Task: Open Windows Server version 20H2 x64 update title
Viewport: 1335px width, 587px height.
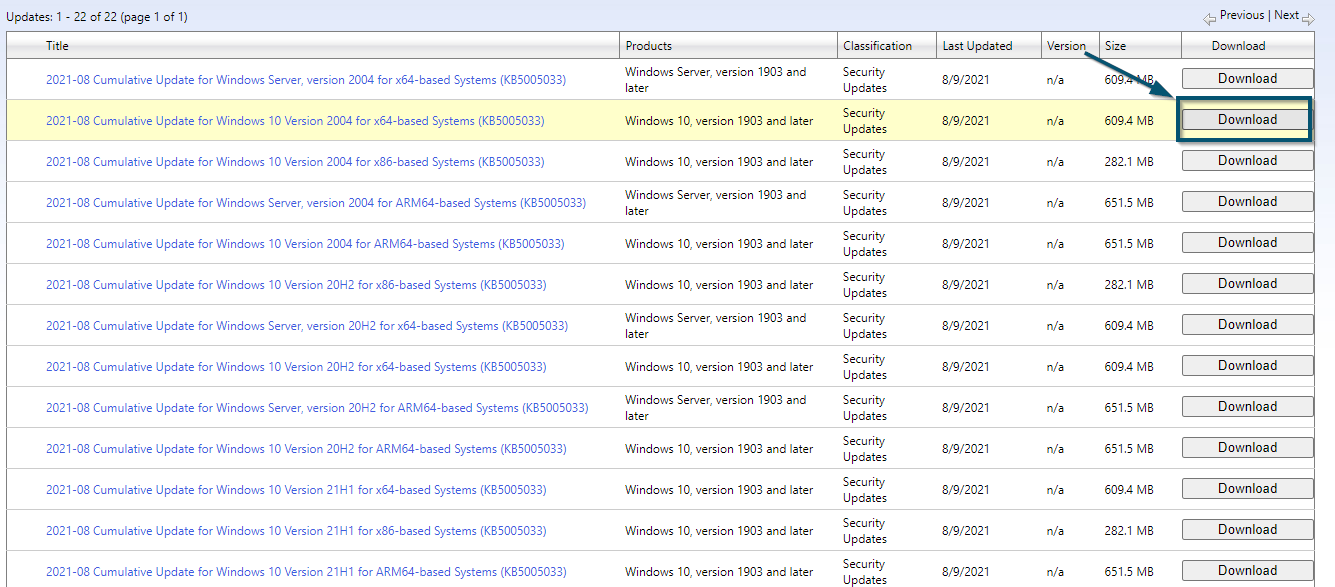Action: (307, 326)
